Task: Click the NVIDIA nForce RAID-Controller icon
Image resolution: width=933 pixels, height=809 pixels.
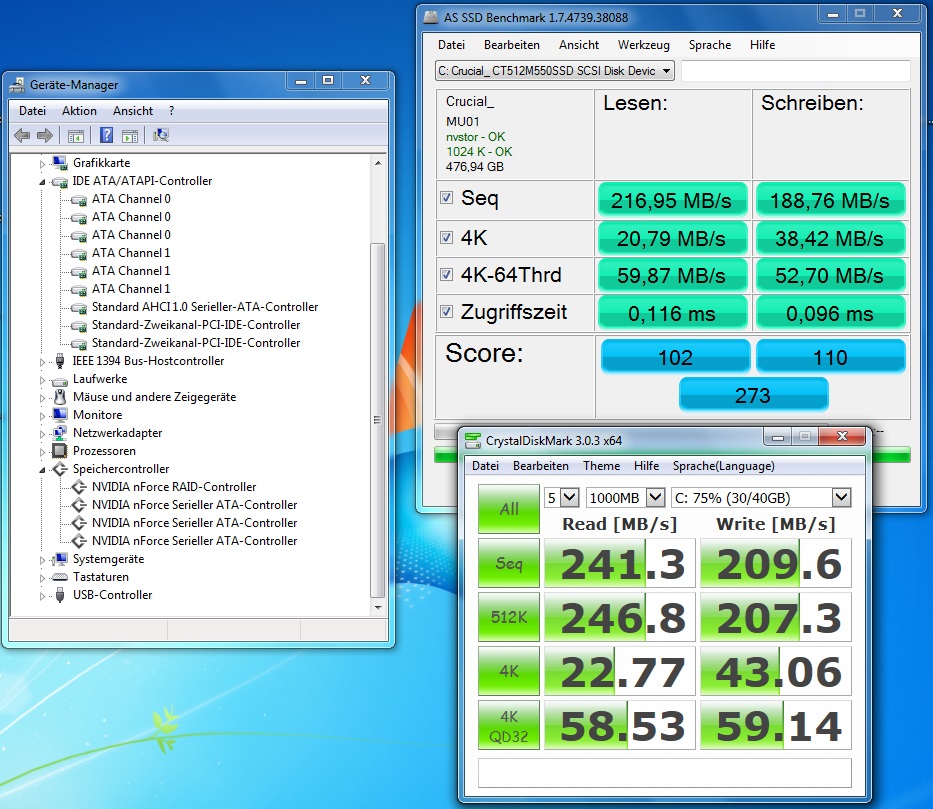Action: pos(79,487)
